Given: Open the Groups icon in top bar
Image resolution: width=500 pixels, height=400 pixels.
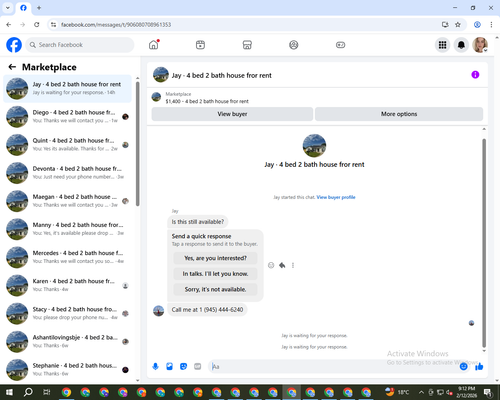Looking at the screenshot, I should (294, 45).
